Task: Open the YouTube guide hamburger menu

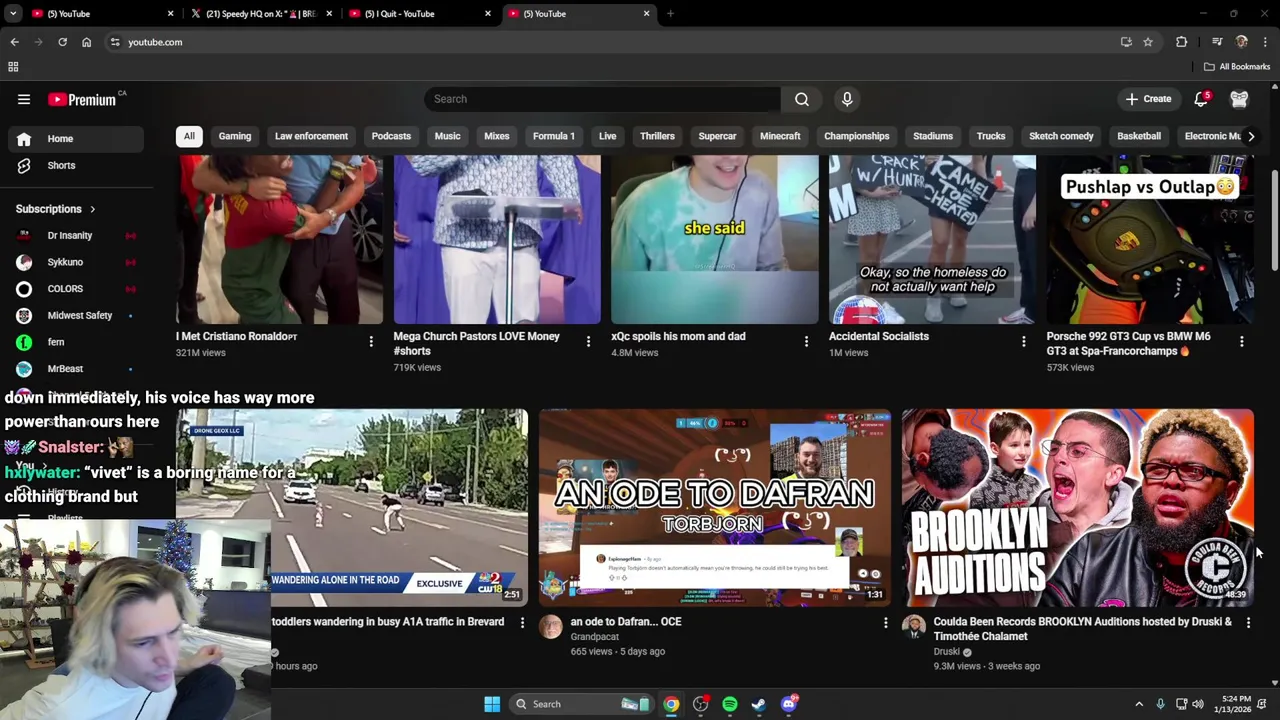Action: pos(24,99)
